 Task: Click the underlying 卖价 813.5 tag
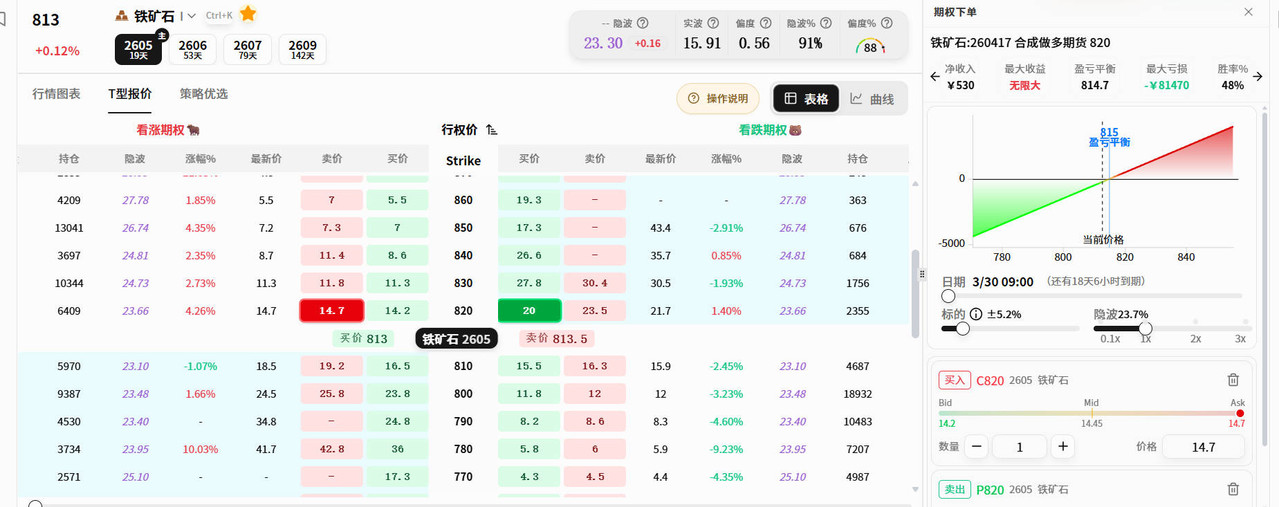tap(556, 339)
